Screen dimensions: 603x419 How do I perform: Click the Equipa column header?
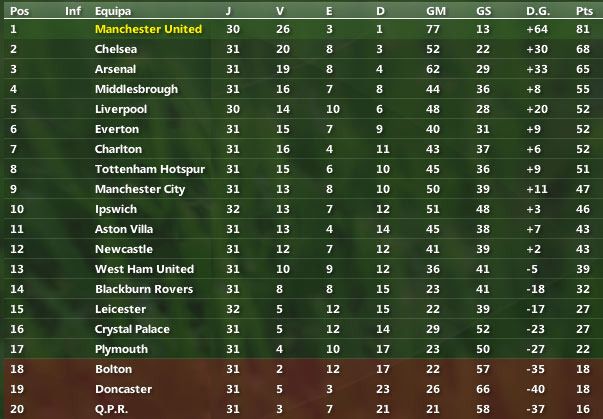pyautogui.click(x=112, y=10)
